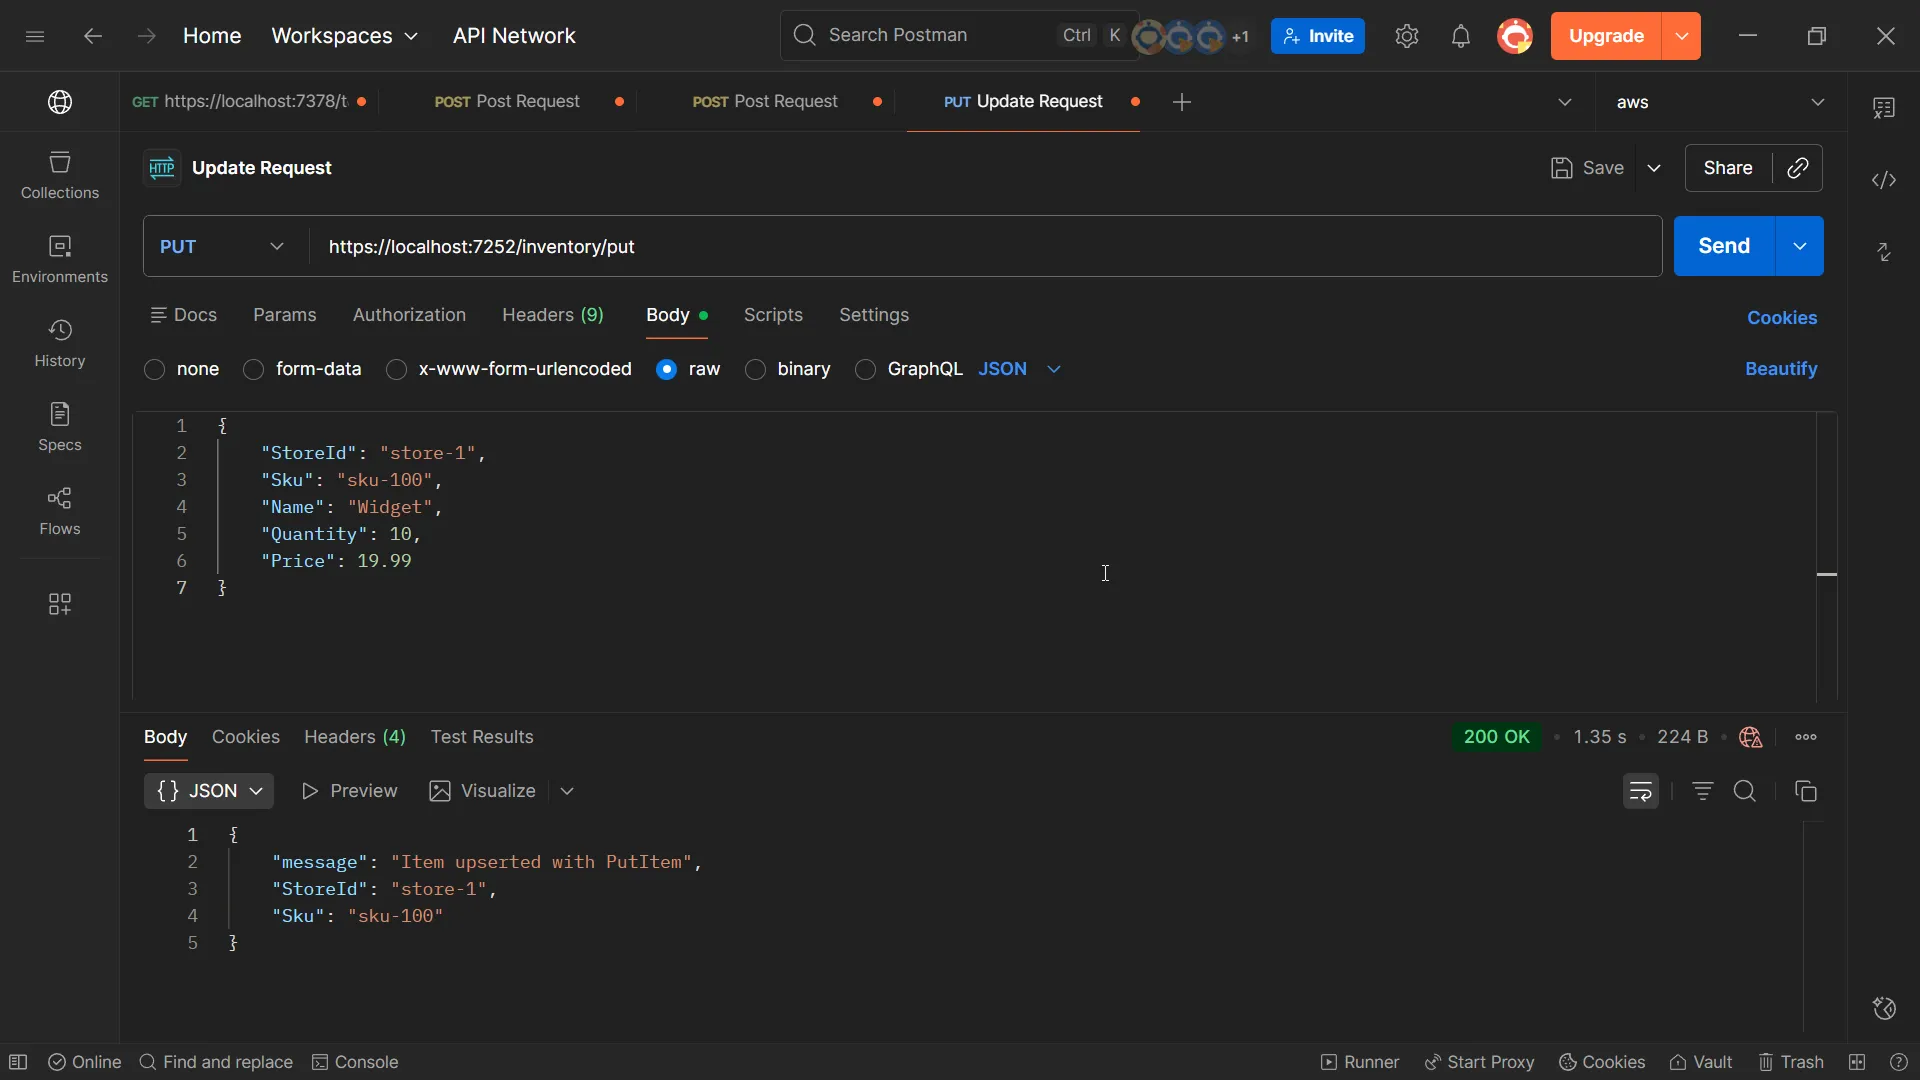Open the response JSON format dropdown

coord(209,791)
